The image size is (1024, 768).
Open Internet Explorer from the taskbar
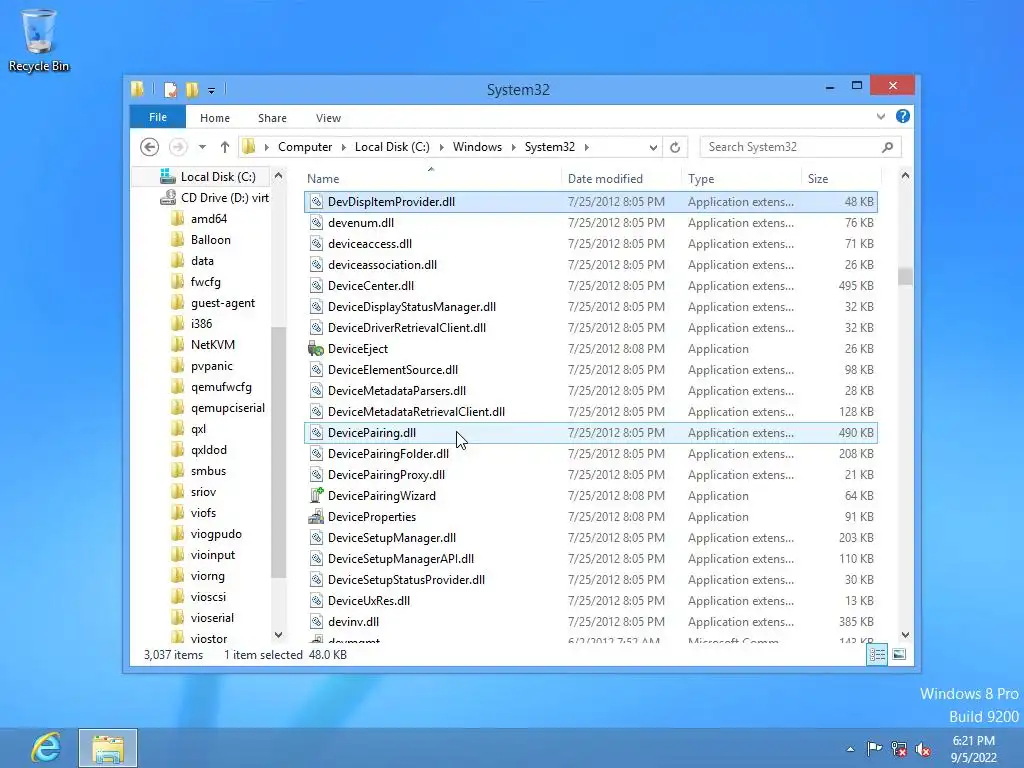[46, 748]
